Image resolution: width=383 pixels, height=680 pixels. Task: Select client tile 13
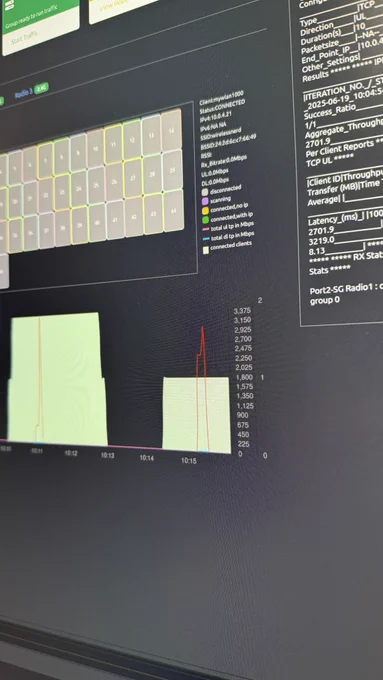click(151, 135)
